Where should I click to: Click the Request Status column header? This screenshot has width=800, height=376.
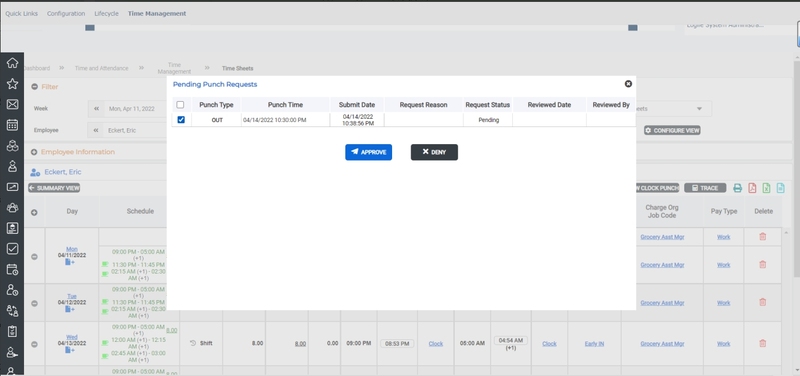[x=487, y=105]
